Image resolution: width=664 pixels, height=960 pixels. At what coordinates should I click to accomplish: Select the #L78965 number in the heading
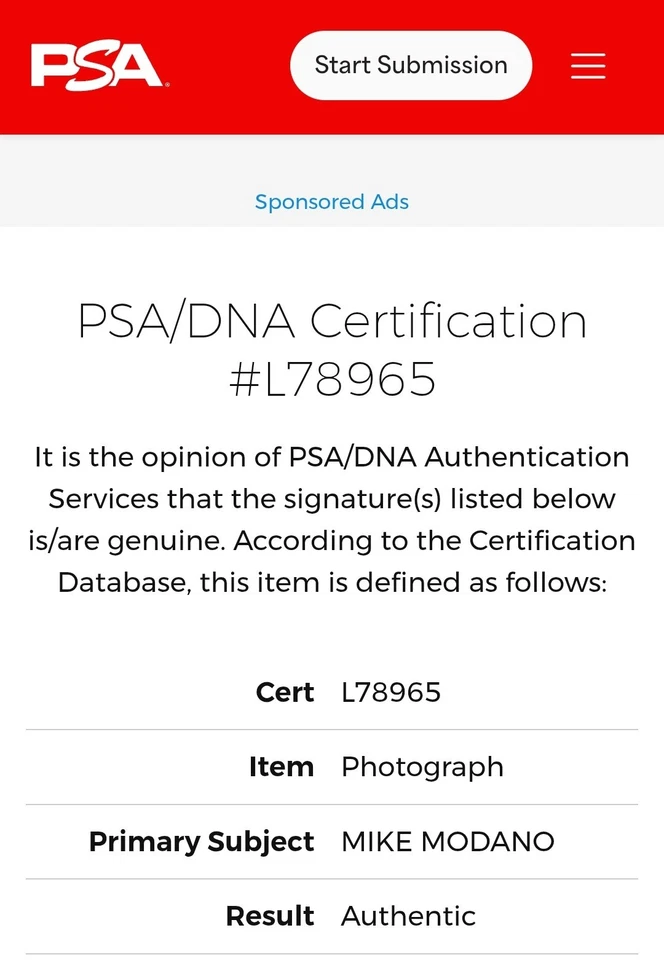(x=332, y=380)
